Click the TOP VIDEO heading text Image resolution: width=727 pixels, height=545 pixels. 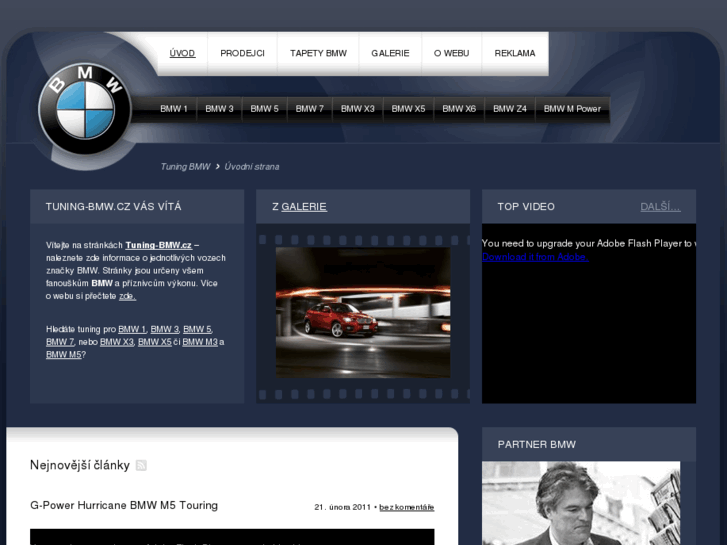click(526, 207)
